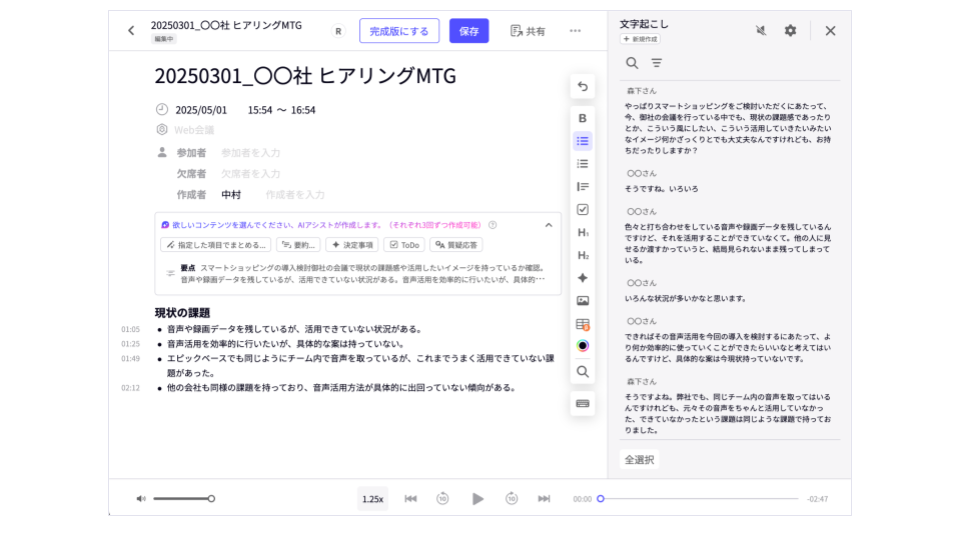Open the three-dots more options menu
Screen dimensions: 960x540
click(575, 31)
